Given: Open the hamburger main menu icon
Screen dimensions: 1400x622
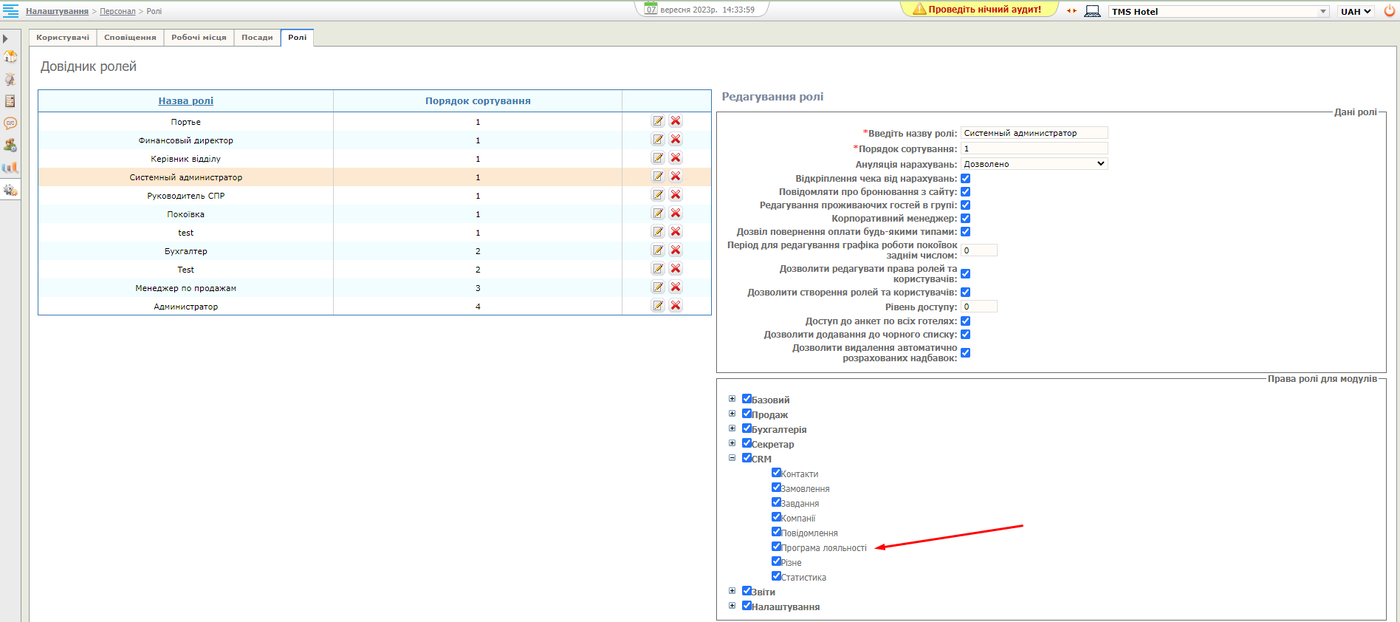Looking at the screenshot, I should point(12,11).
